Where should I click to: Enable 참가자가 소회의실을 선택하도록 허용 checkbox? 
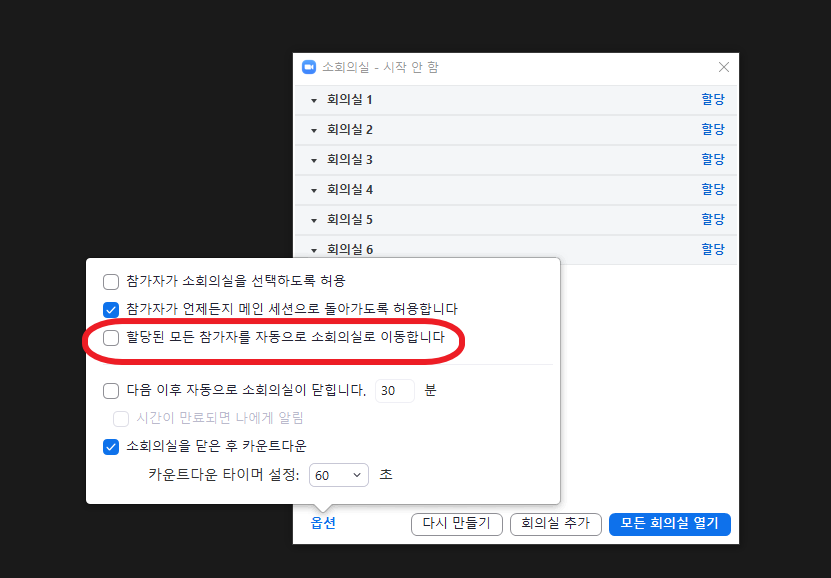pos(111,282)
